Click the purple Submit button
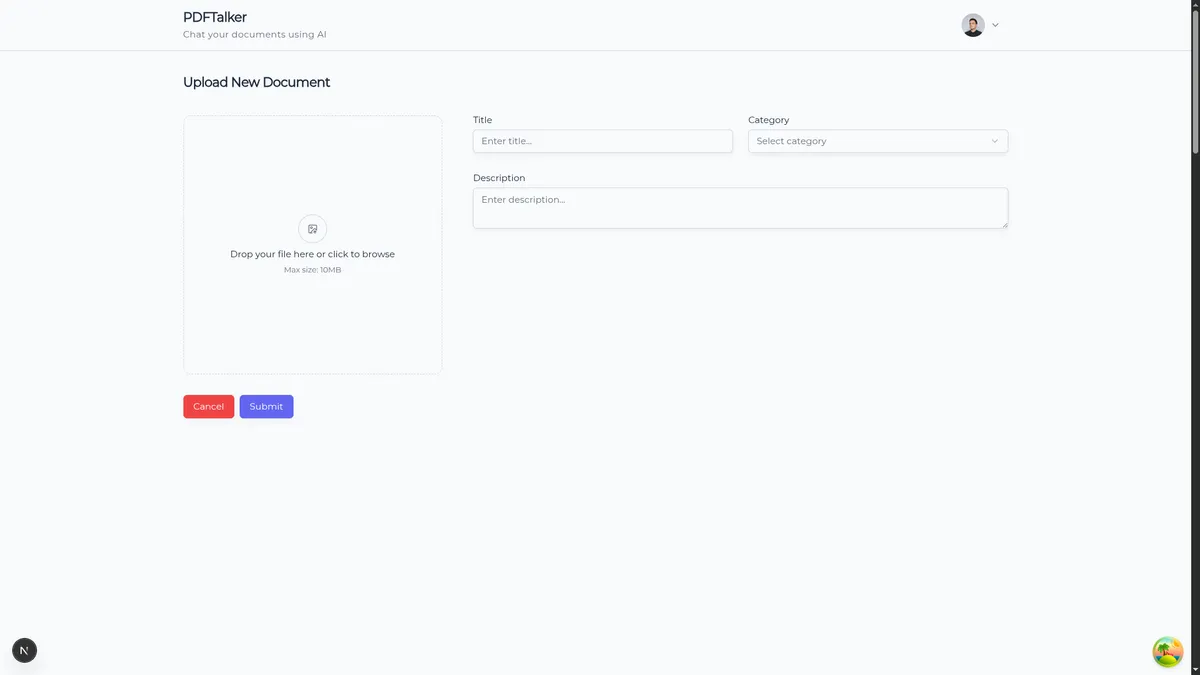This screenshot has width=1200, height=675. (x=266, y=406)
